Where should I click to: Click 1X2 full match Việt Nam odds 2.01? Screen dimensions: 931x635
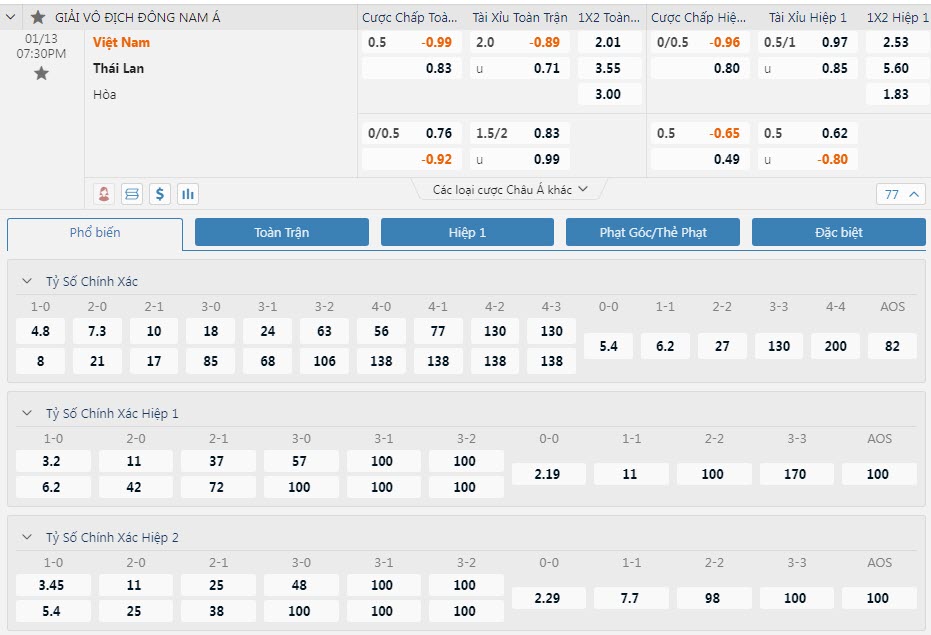[607, 43]
